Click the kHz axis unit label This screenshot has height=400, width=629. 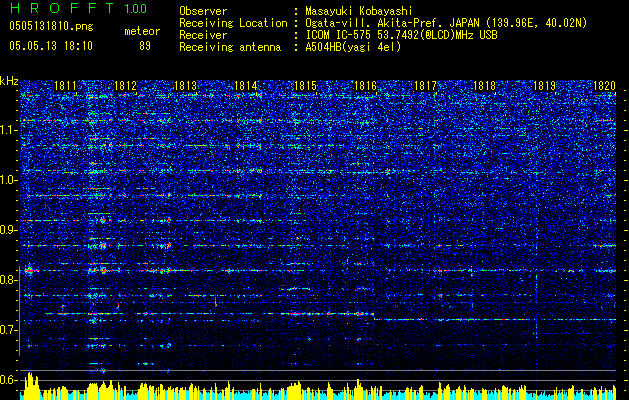point(9,81)
